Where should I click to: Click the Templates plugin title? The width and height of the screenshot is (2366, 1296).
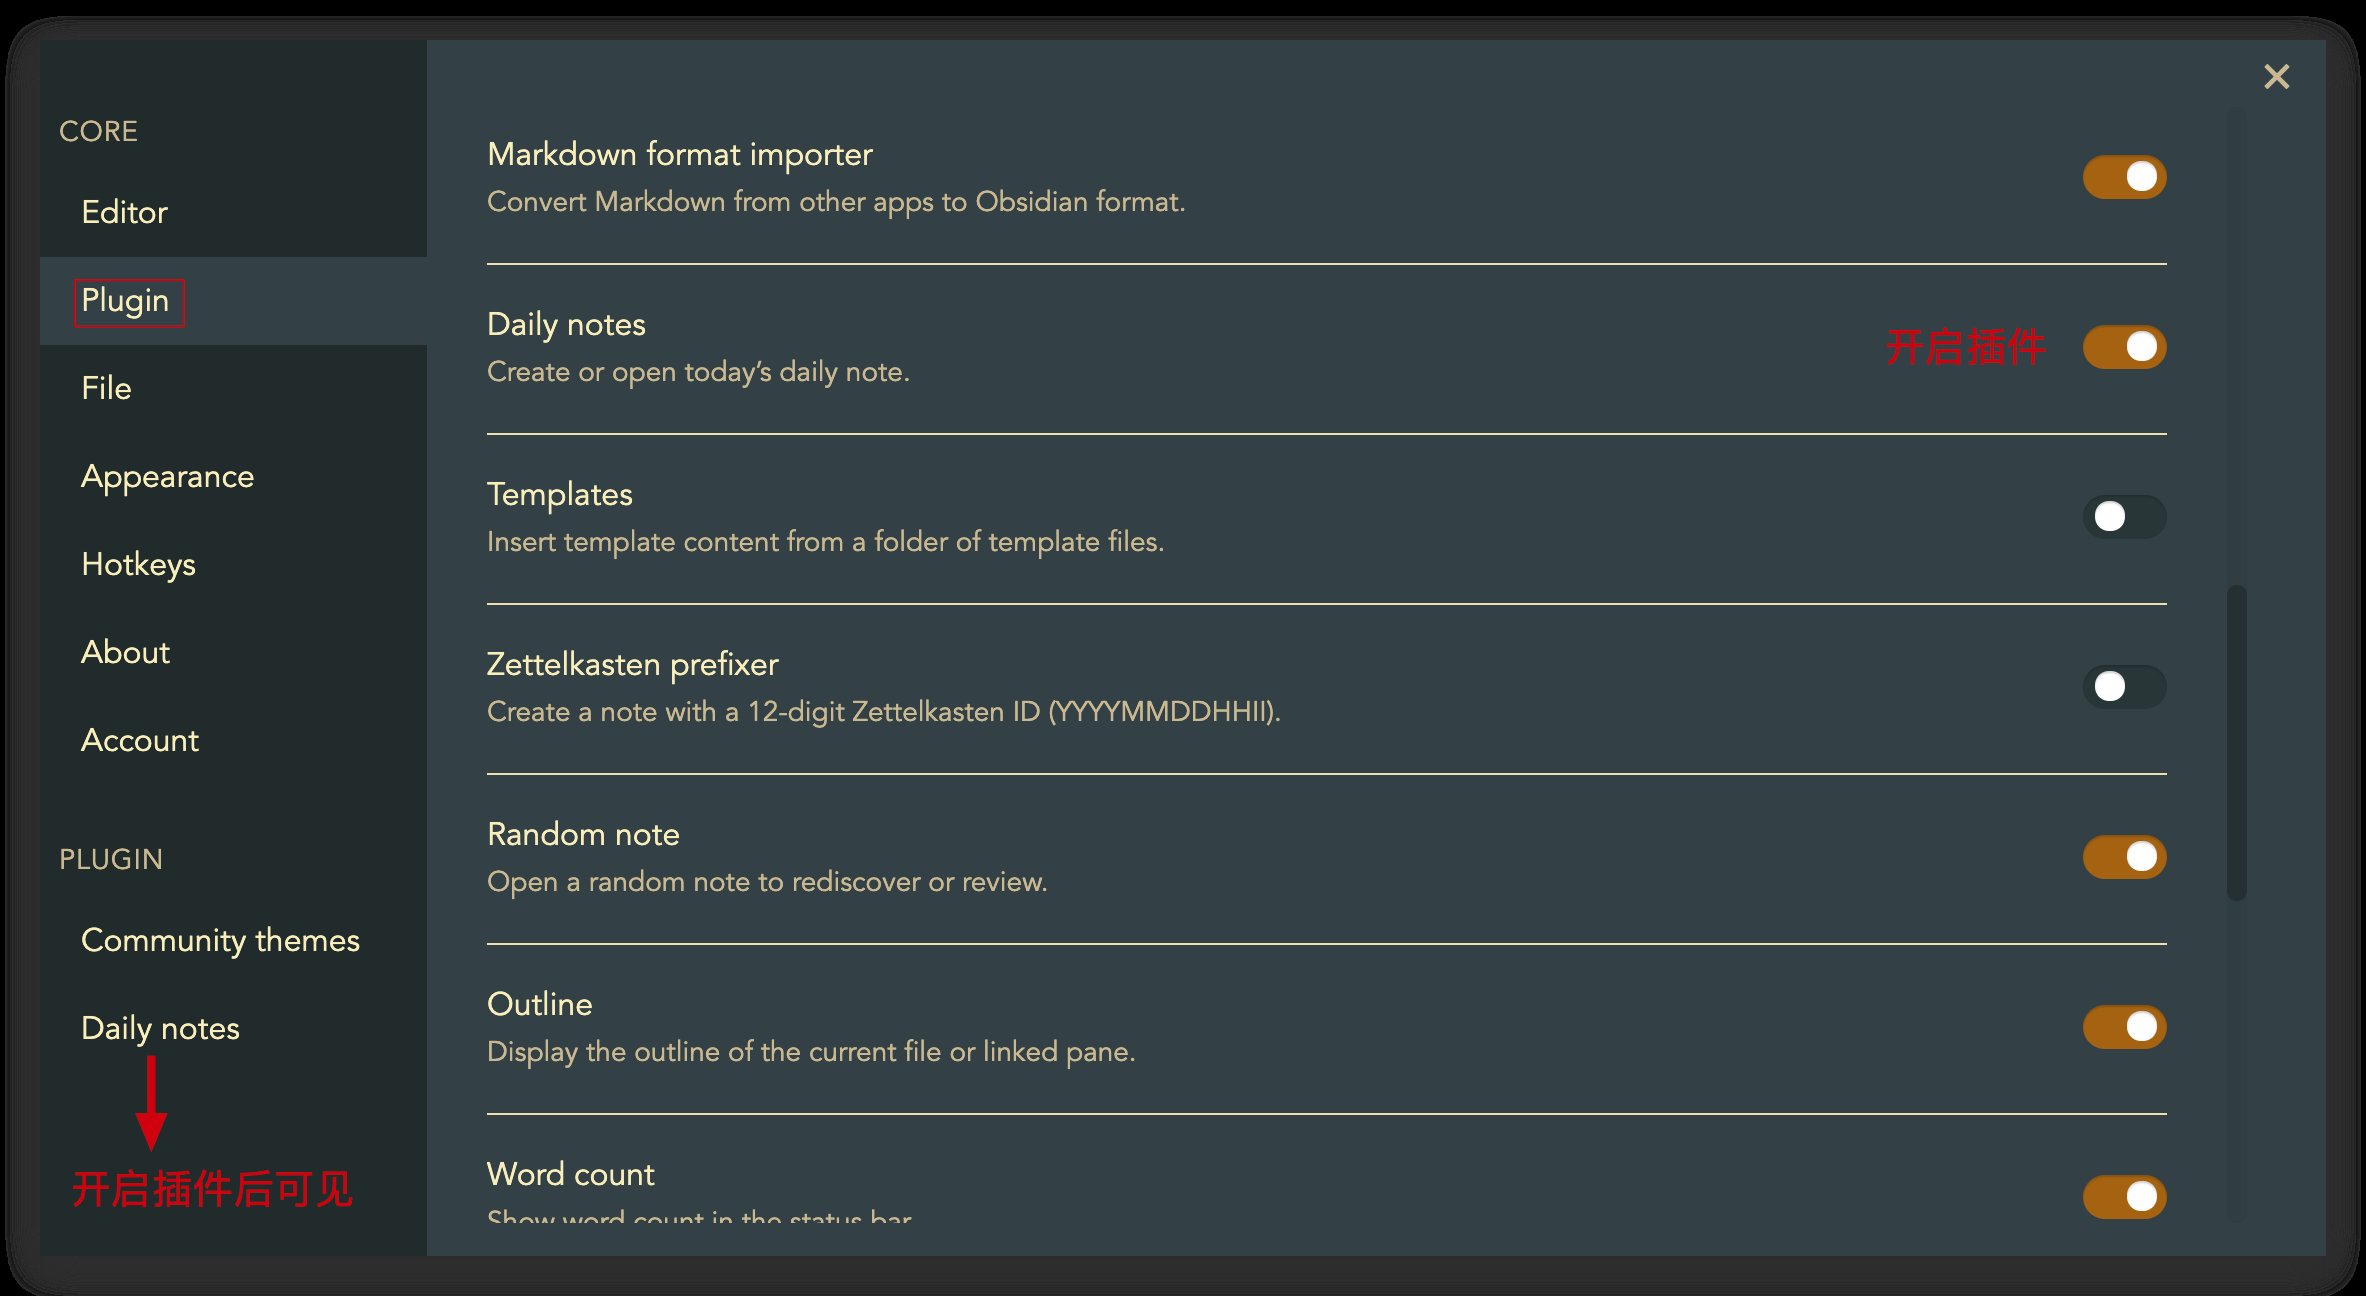tap(560, 494)
